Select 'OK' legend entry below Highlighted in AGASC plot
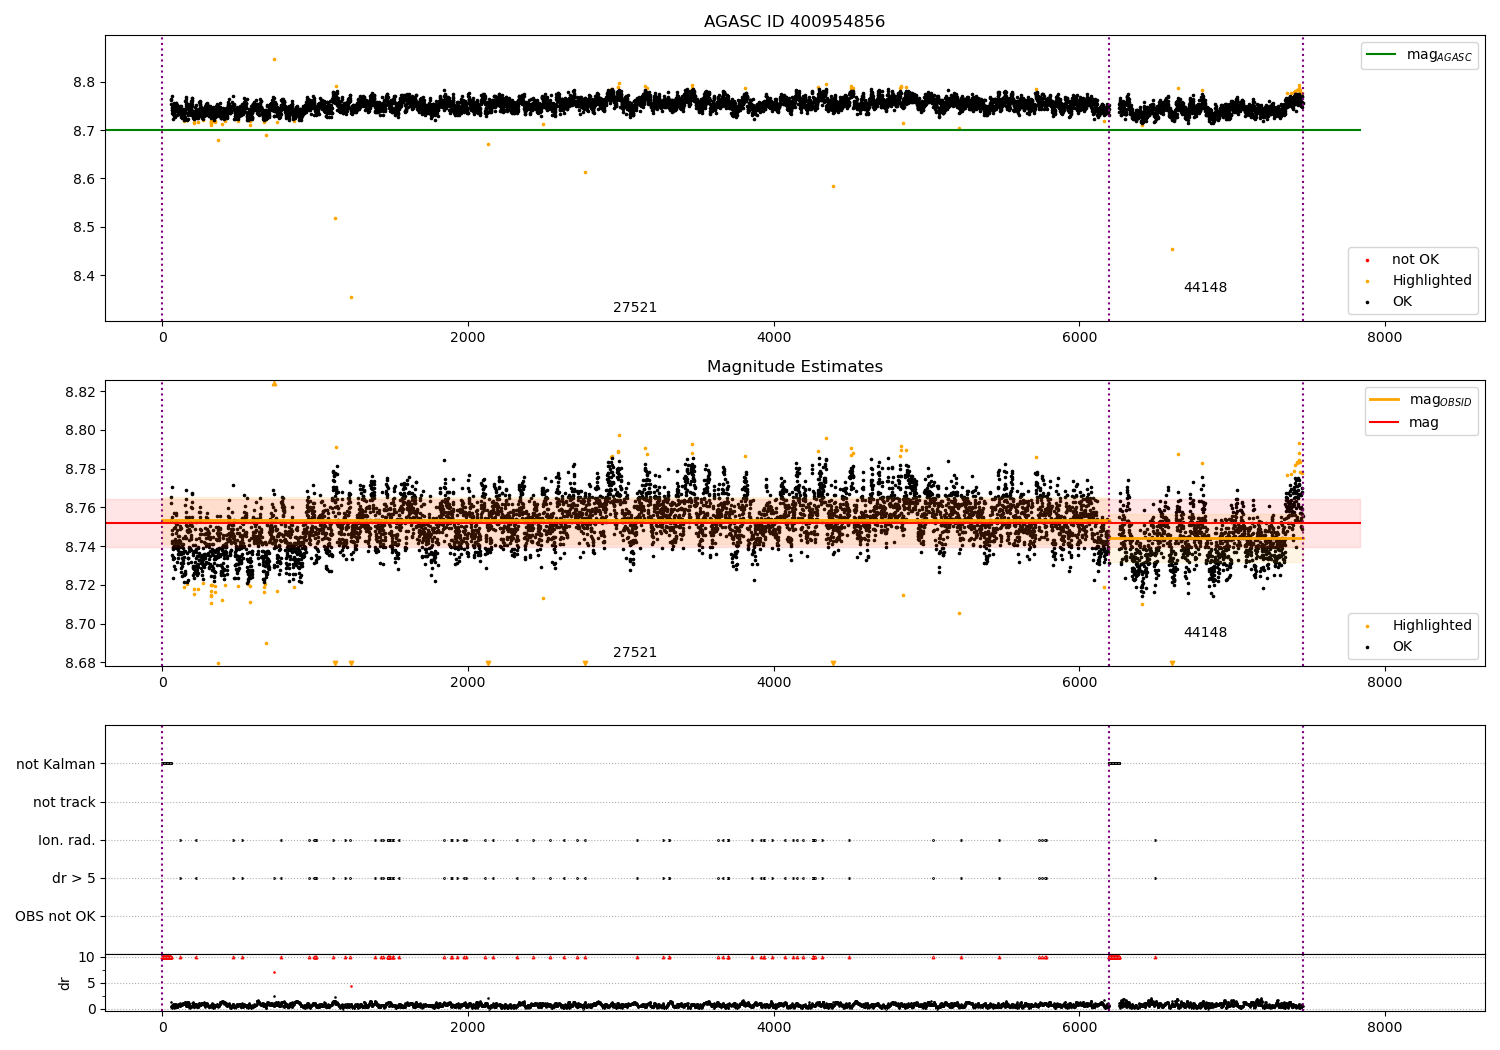Image resolution: width=1500 pixels, height=1050 pixels. (x=1390, y=302)
